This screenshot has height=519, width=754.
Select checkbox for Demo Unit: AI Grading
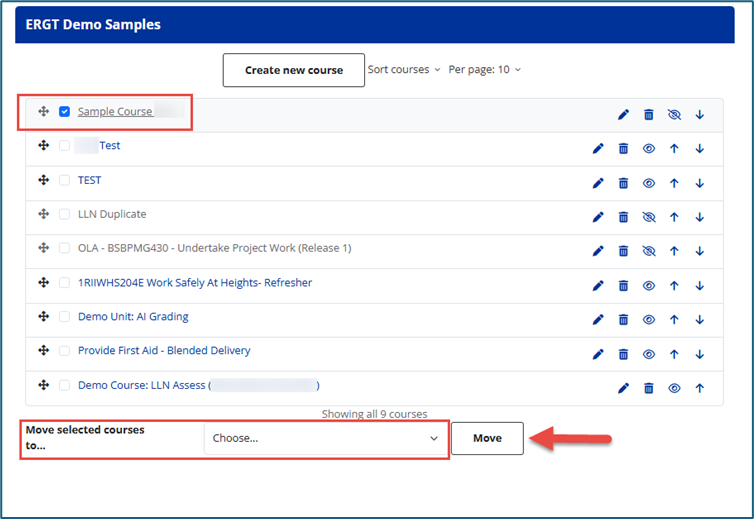coord(65,317)
